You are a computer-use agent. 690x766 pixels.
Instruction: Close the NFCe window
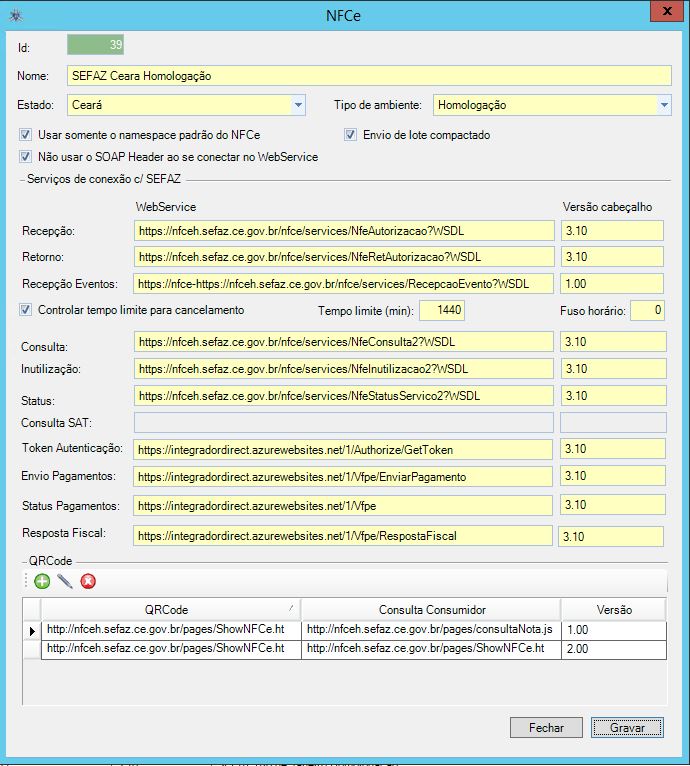tap(661, 12)
